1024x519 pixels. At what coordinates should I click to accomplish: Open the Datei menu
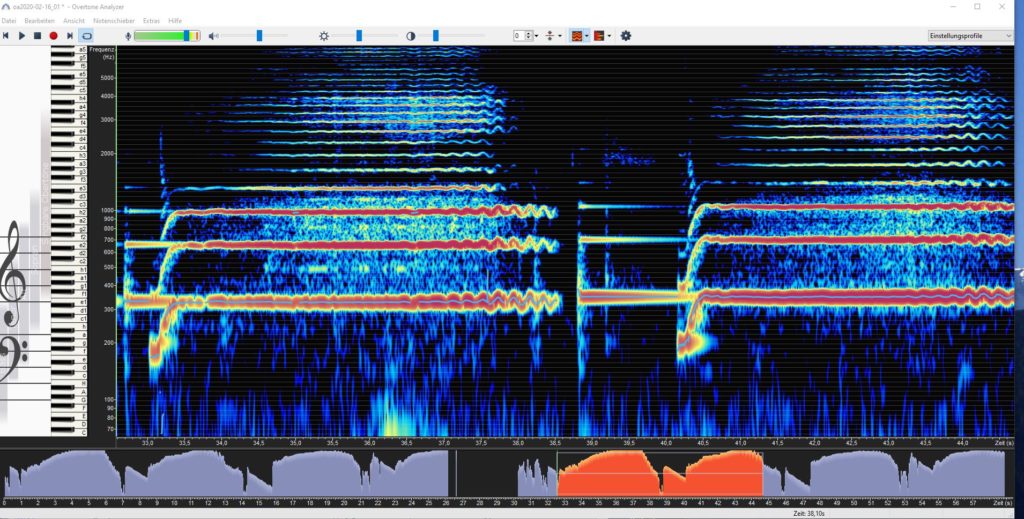click(8, 20)
